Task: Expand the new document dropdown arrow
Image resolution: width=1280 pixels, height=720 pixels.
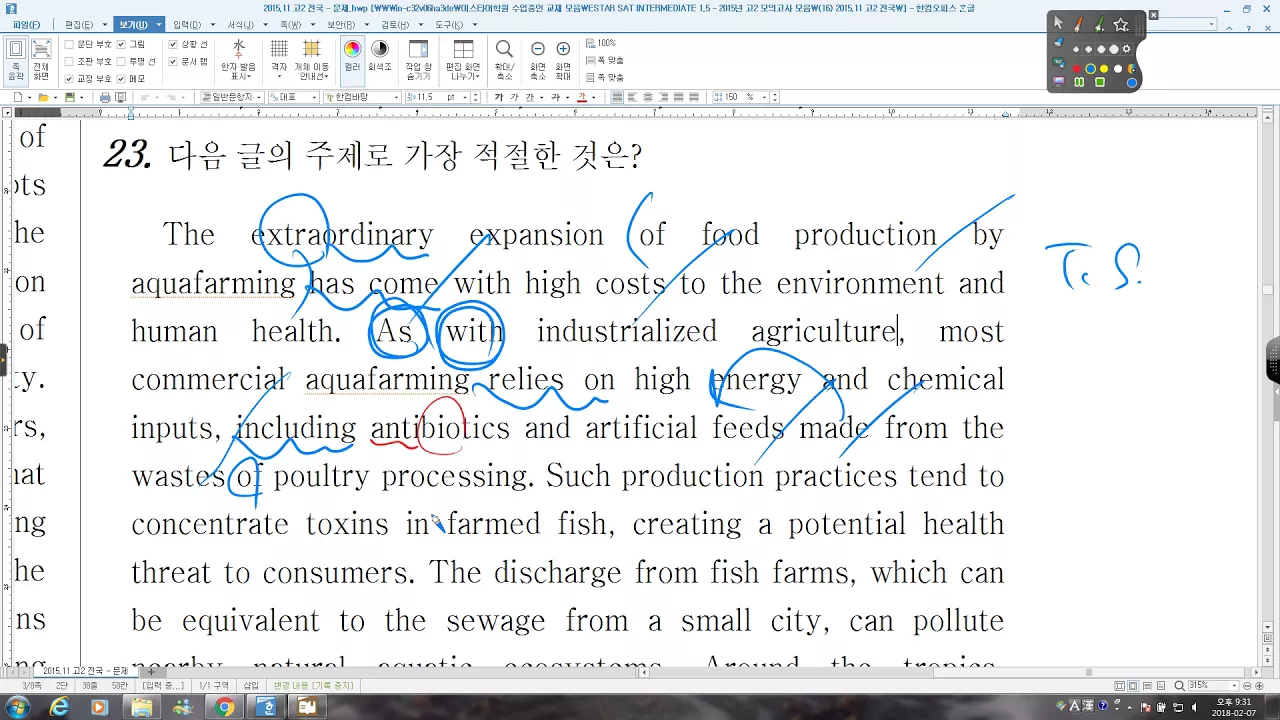Action: click(x=29, y=98)
